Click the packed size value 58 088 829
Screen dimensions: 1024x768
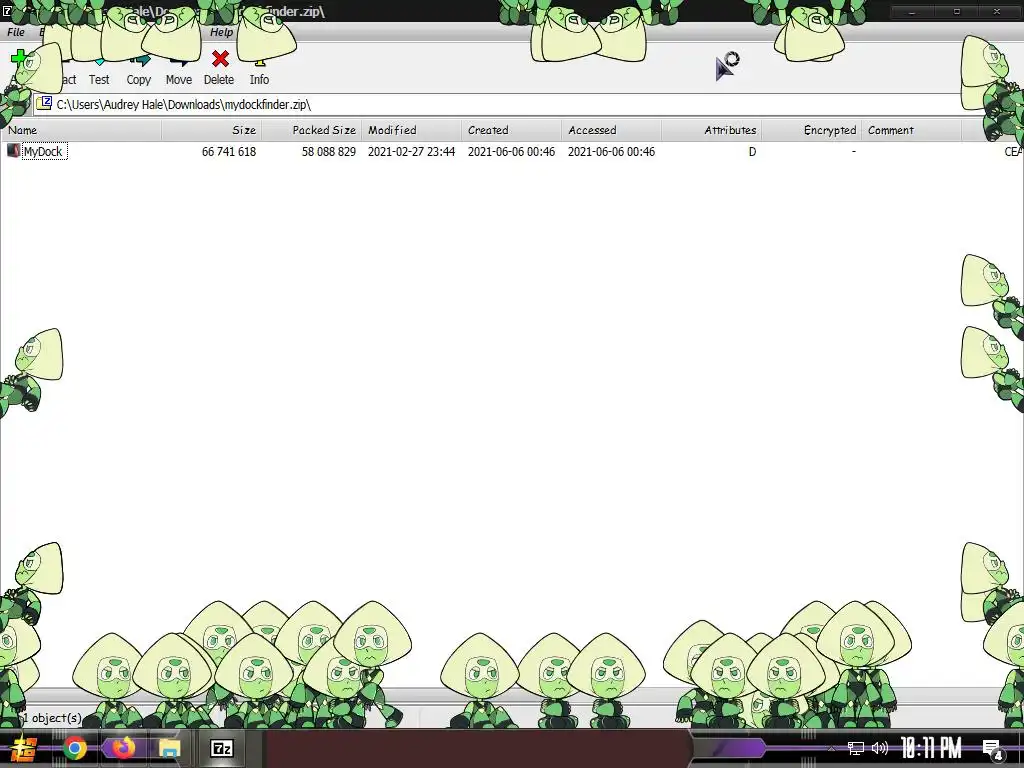pyautogui.click(x=328, y=152)
